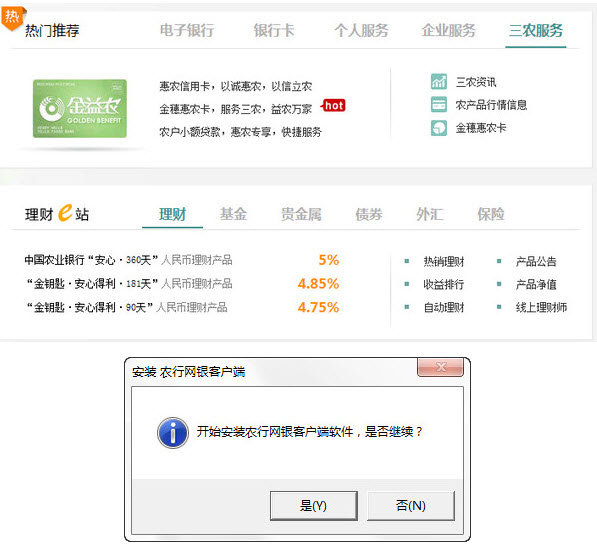Click the orange e logo in 理财e站

coord(65,212)
